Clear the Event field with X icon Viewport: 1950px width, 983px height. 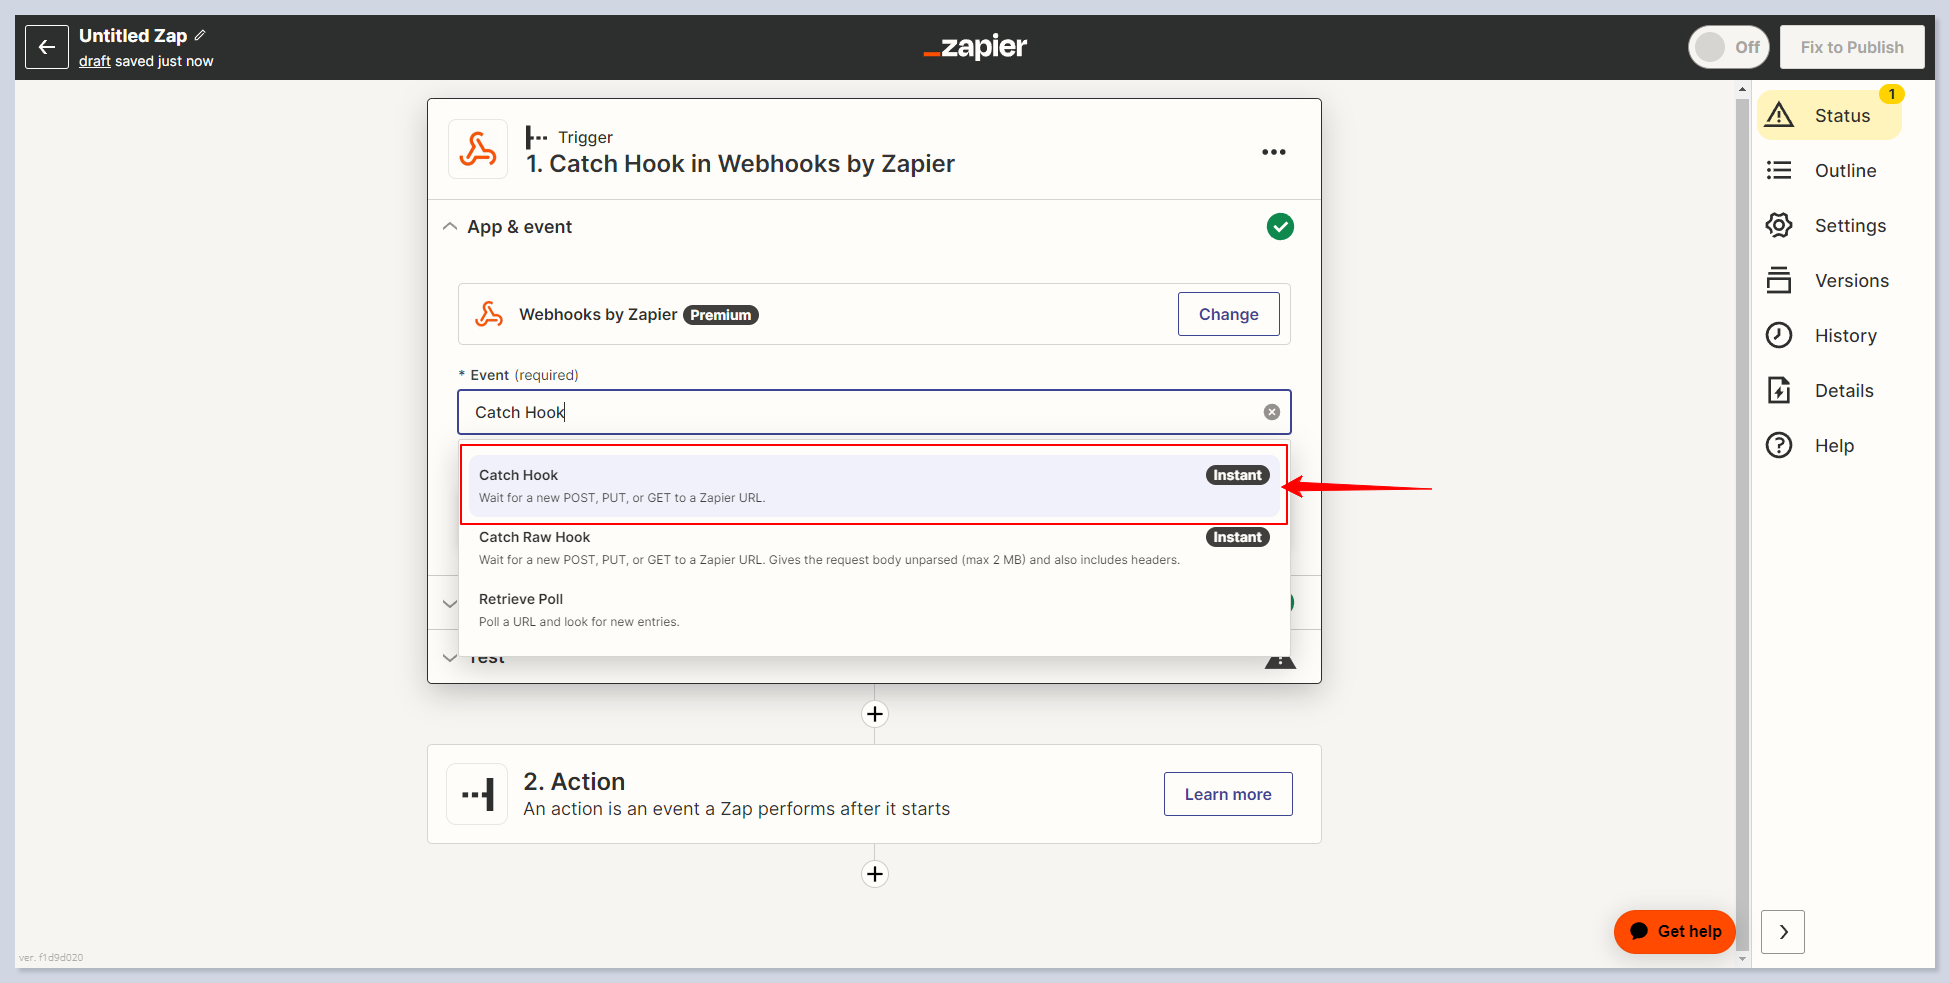pos(1271,412)
